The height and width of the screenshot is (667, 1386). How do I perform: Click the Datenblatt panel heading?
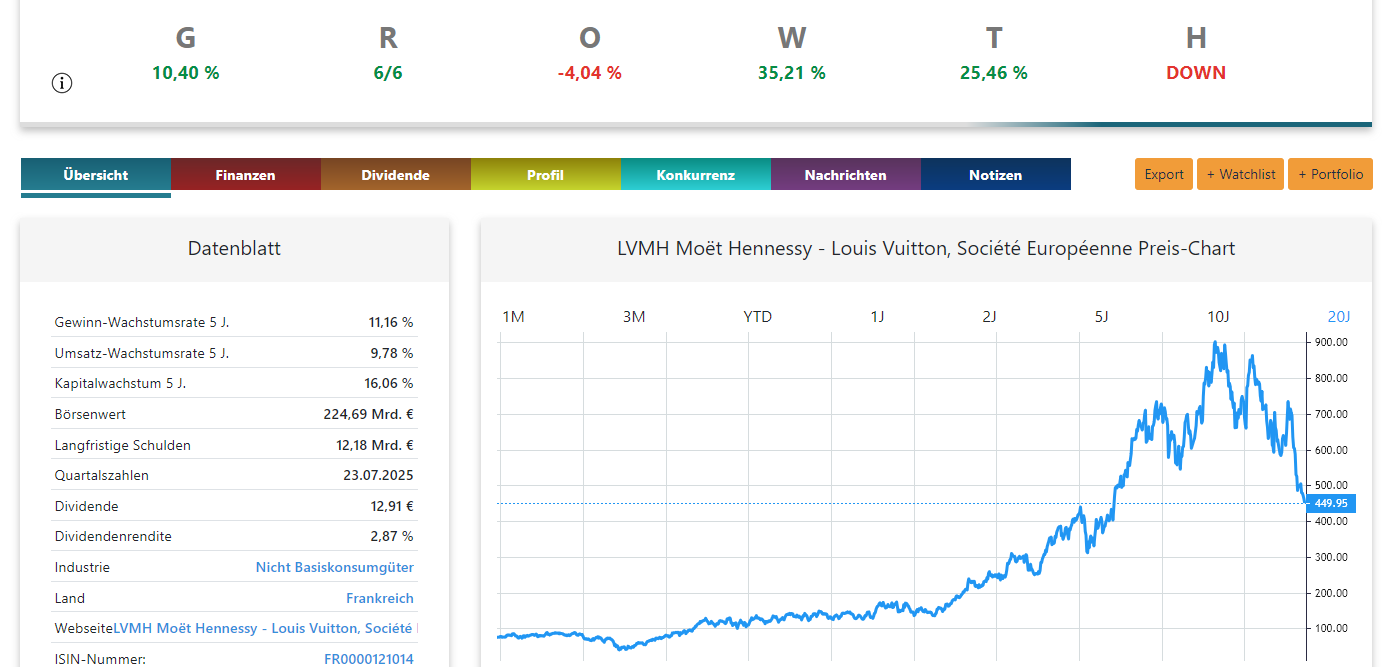(x=234, y=249)
